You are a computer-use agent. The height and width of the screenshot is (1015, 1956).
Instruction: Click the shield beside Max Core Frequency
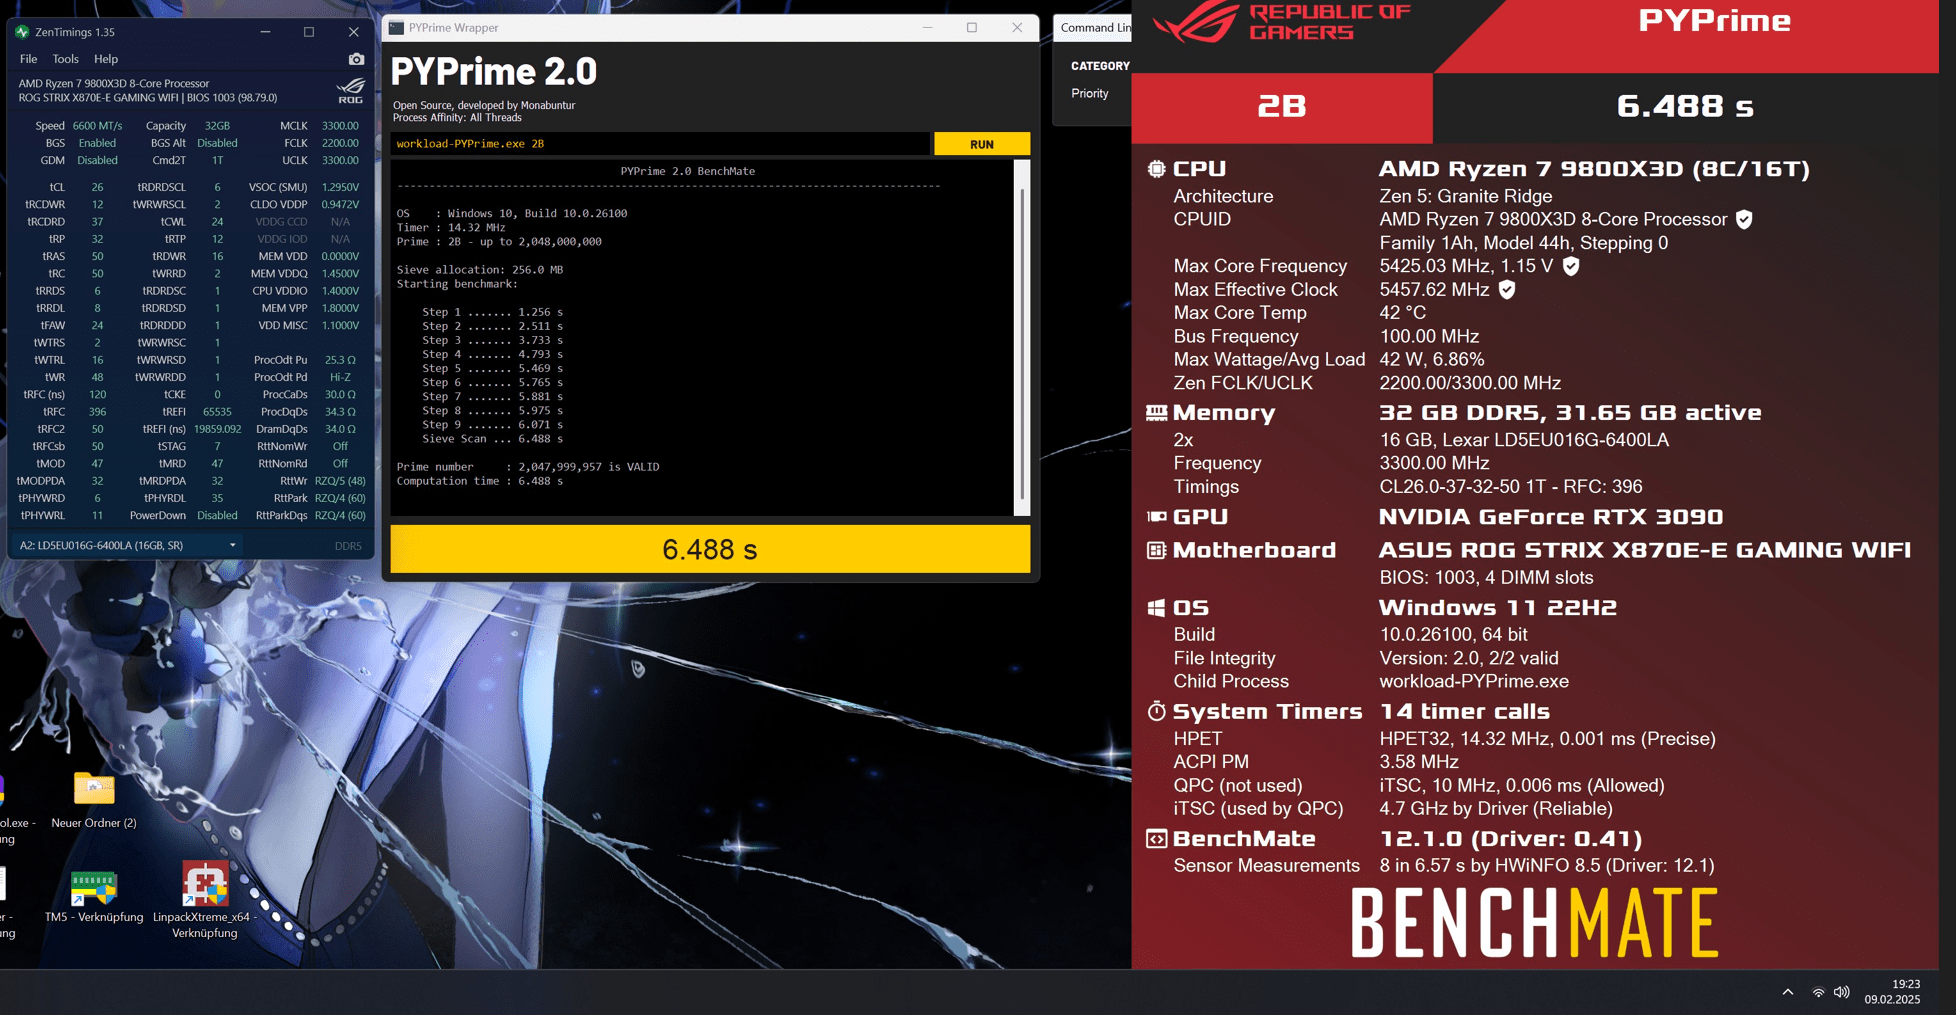(1571, 266)
